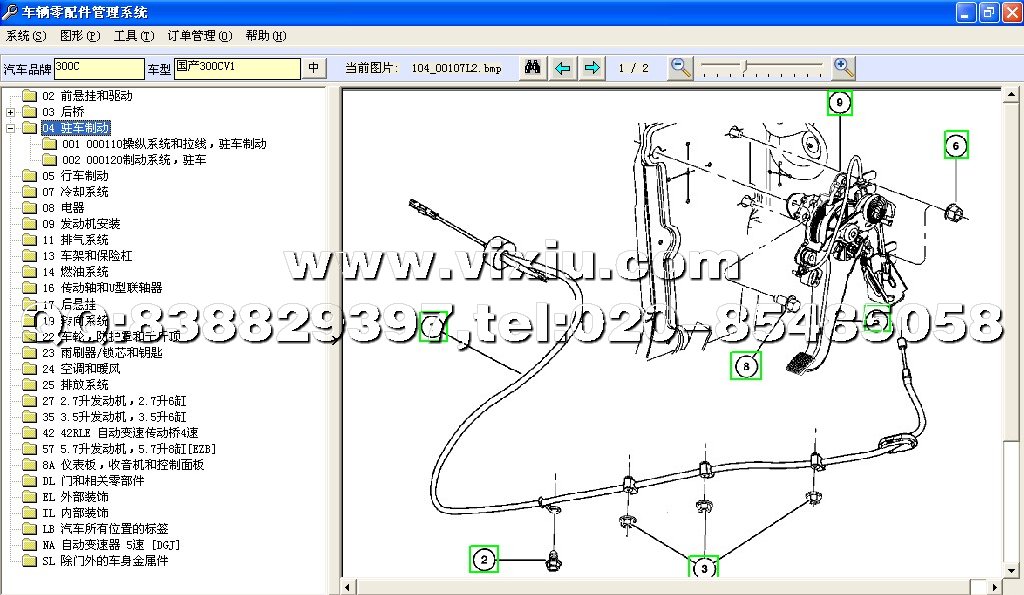Click the zoom out magnifier icon
Screen dimensions: 1024x595
[681, 68]
